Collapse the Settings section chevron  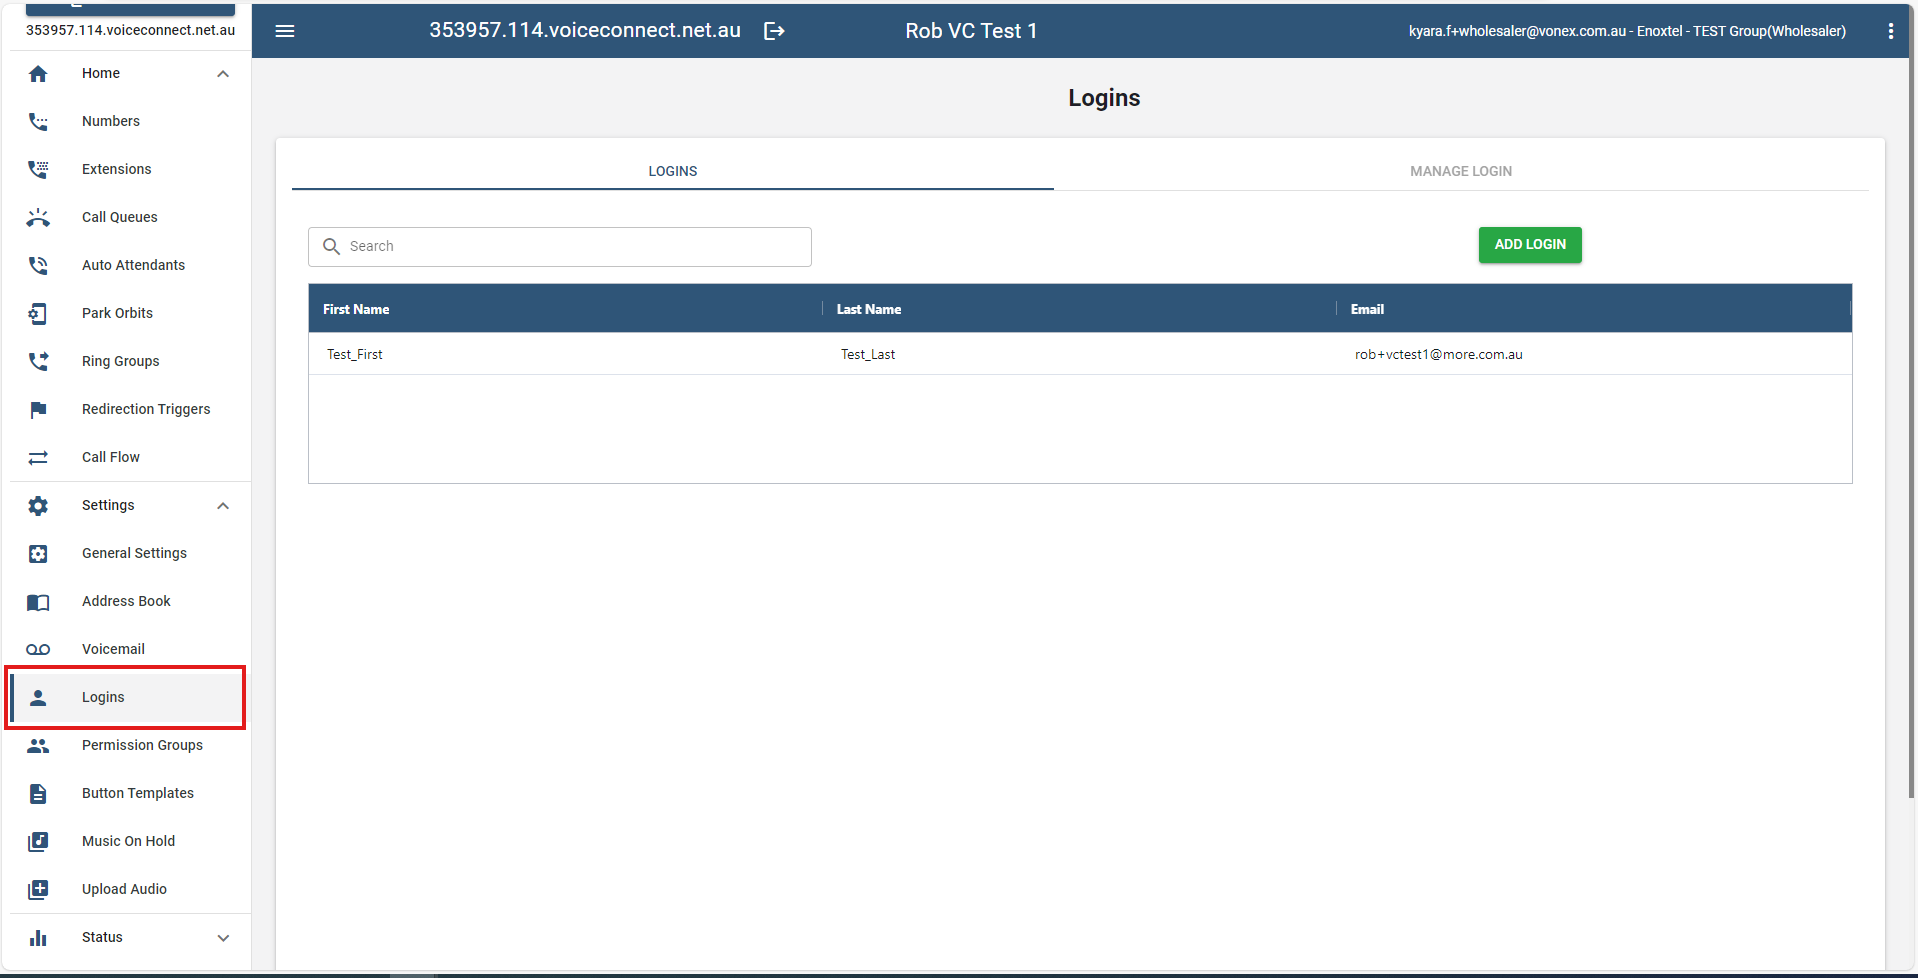pyautogui.click(x=223, y=506)
